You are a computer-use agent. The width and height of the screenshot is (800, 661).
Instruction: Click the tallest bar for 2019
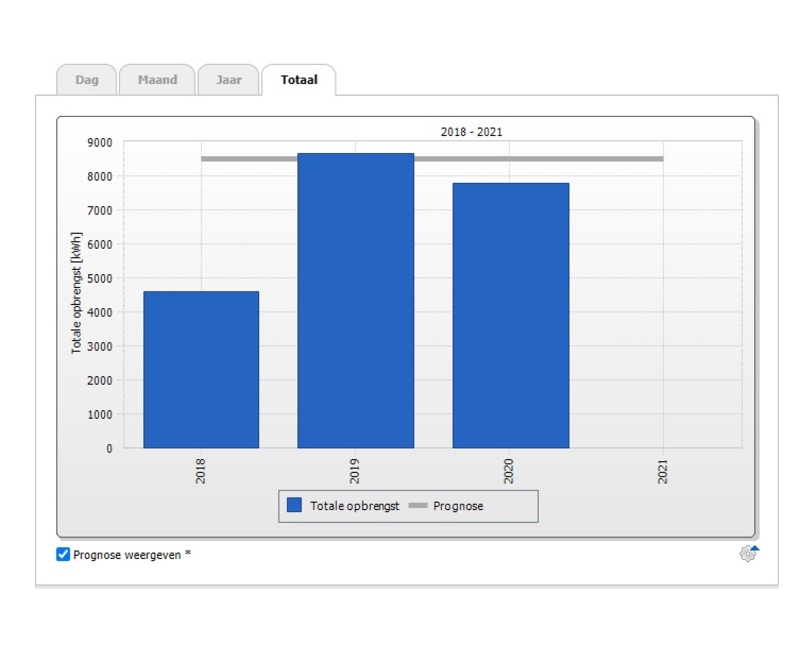click(355, 300)
